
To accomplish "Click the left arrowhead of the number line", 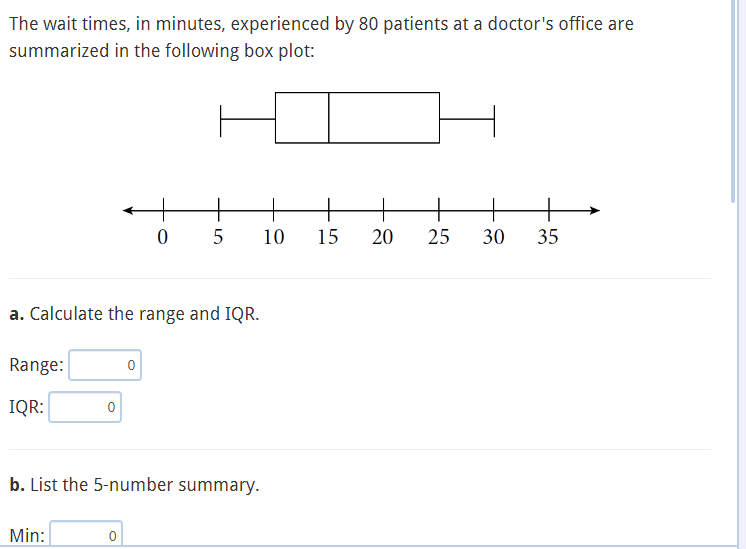I will [x=128, y=210].
